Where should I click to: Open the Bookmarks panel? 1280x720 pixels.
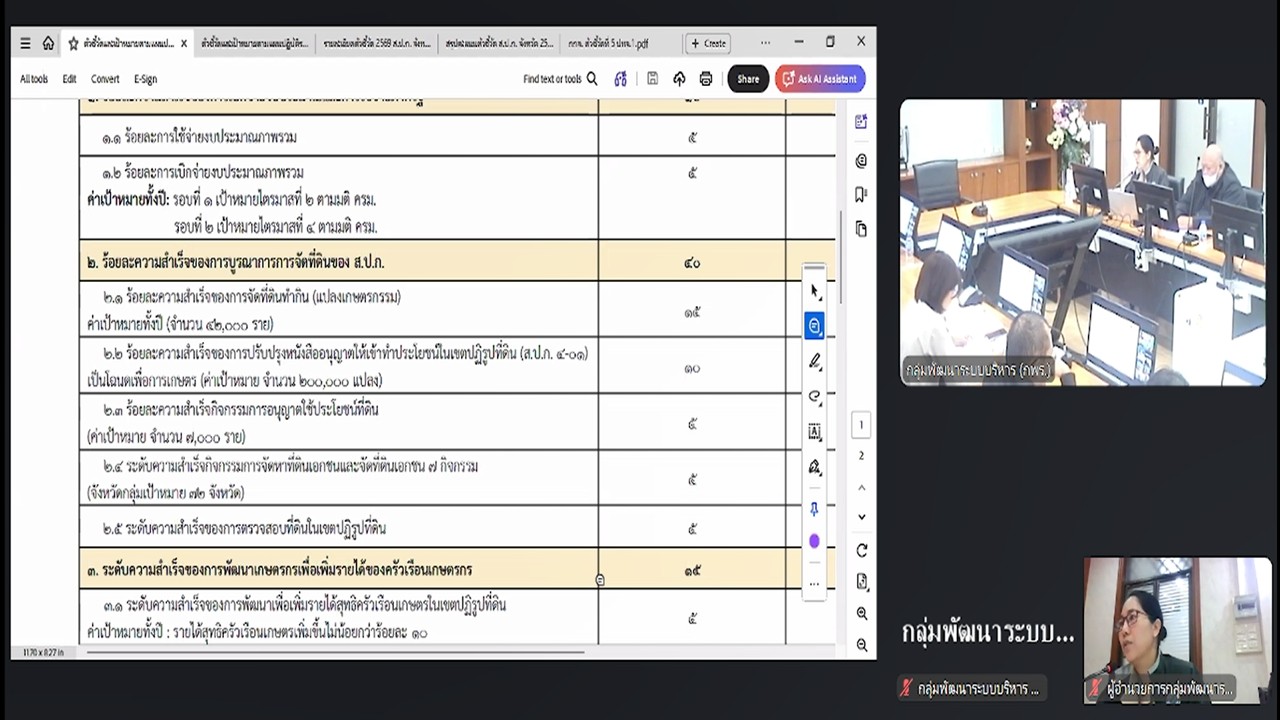861,194
